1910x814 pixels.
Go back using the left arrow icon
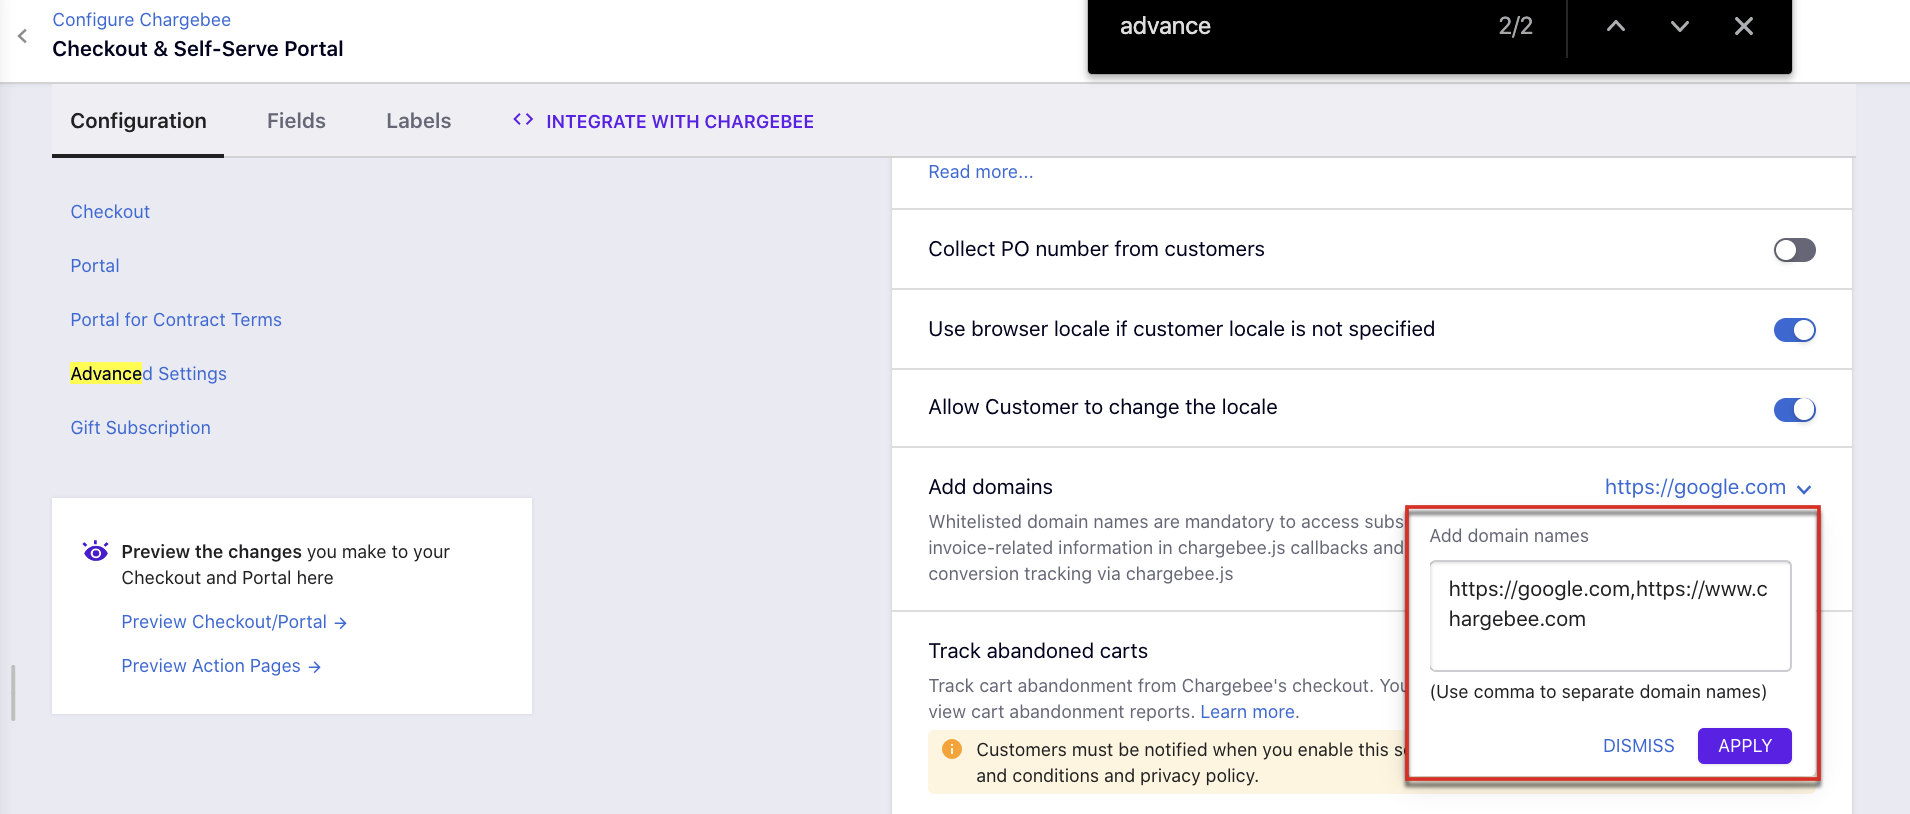[x=22, y=36]
